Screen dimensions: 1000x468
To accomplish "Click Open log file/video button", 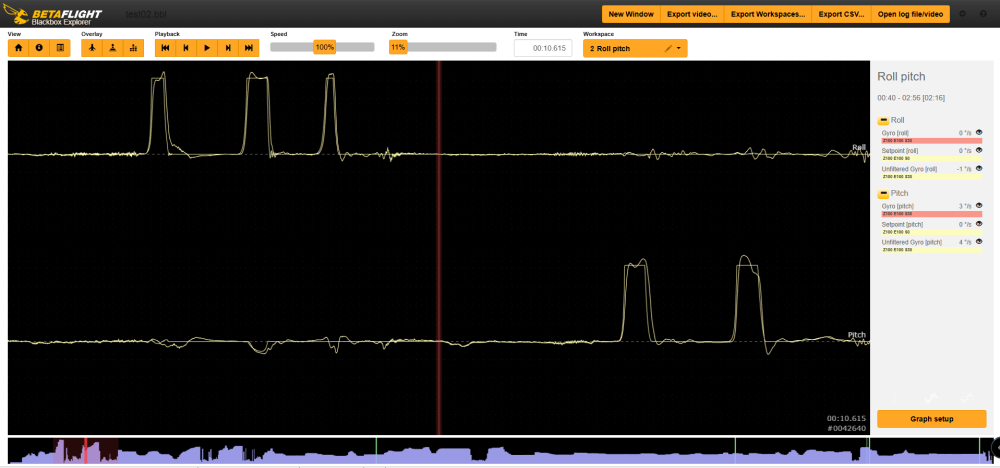I will (x=910, y=14).
